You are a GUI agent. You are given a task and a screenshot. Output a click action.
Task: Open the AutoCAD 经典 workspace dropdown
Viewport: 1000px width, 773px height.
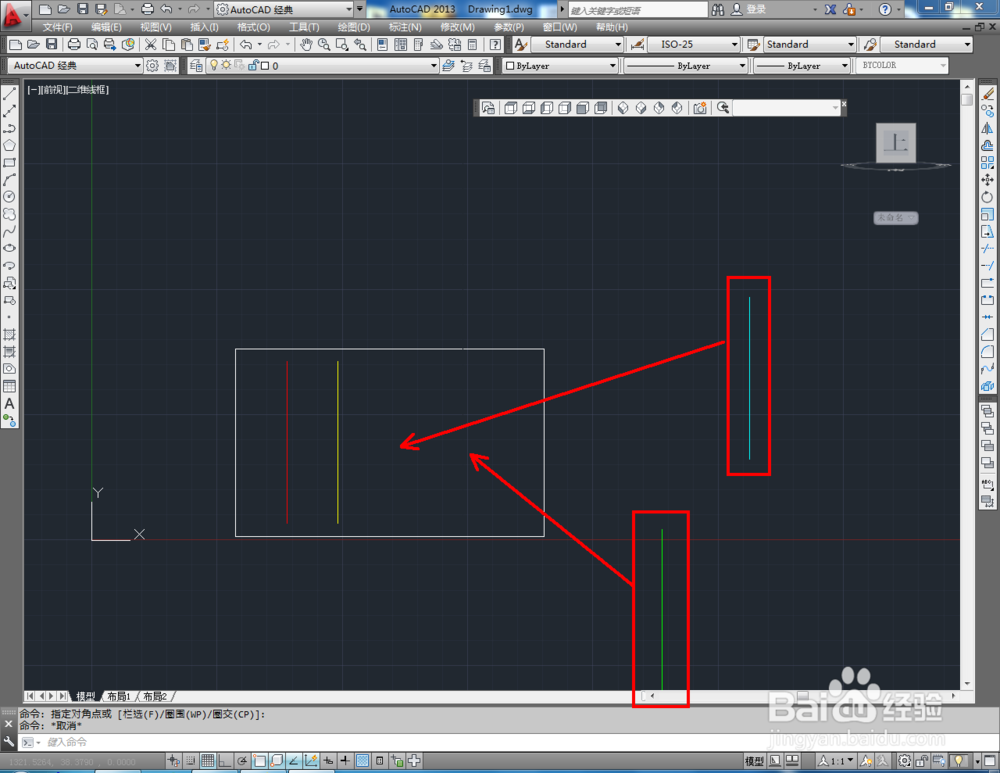[x=75, y=66]
